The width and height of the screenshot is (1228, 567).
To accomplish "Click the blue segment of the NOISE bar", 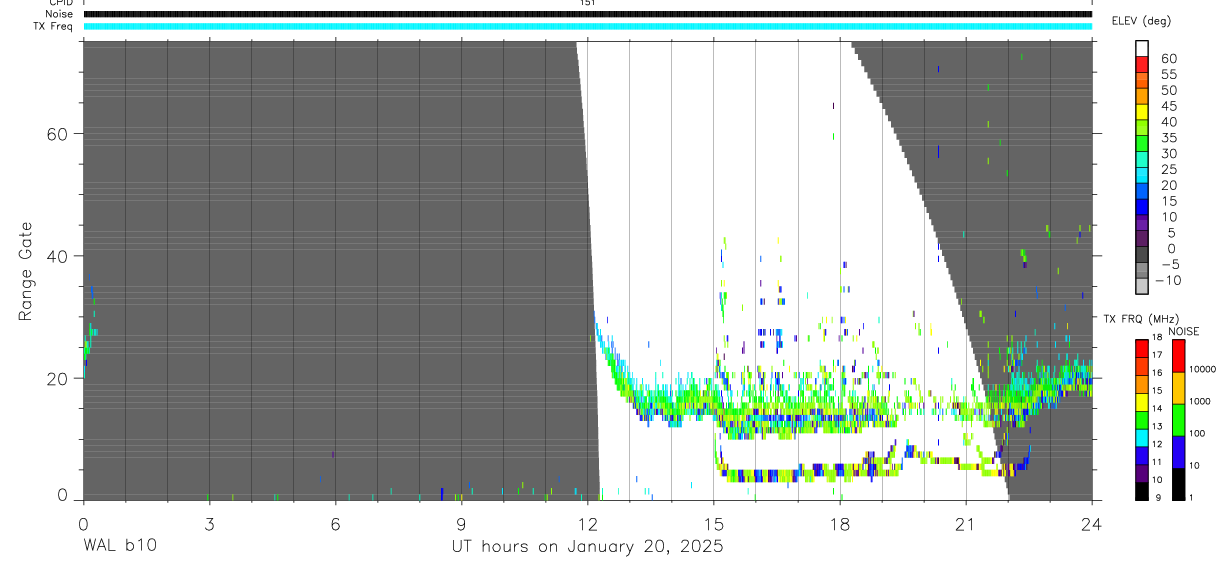I will click(1179, 452).
